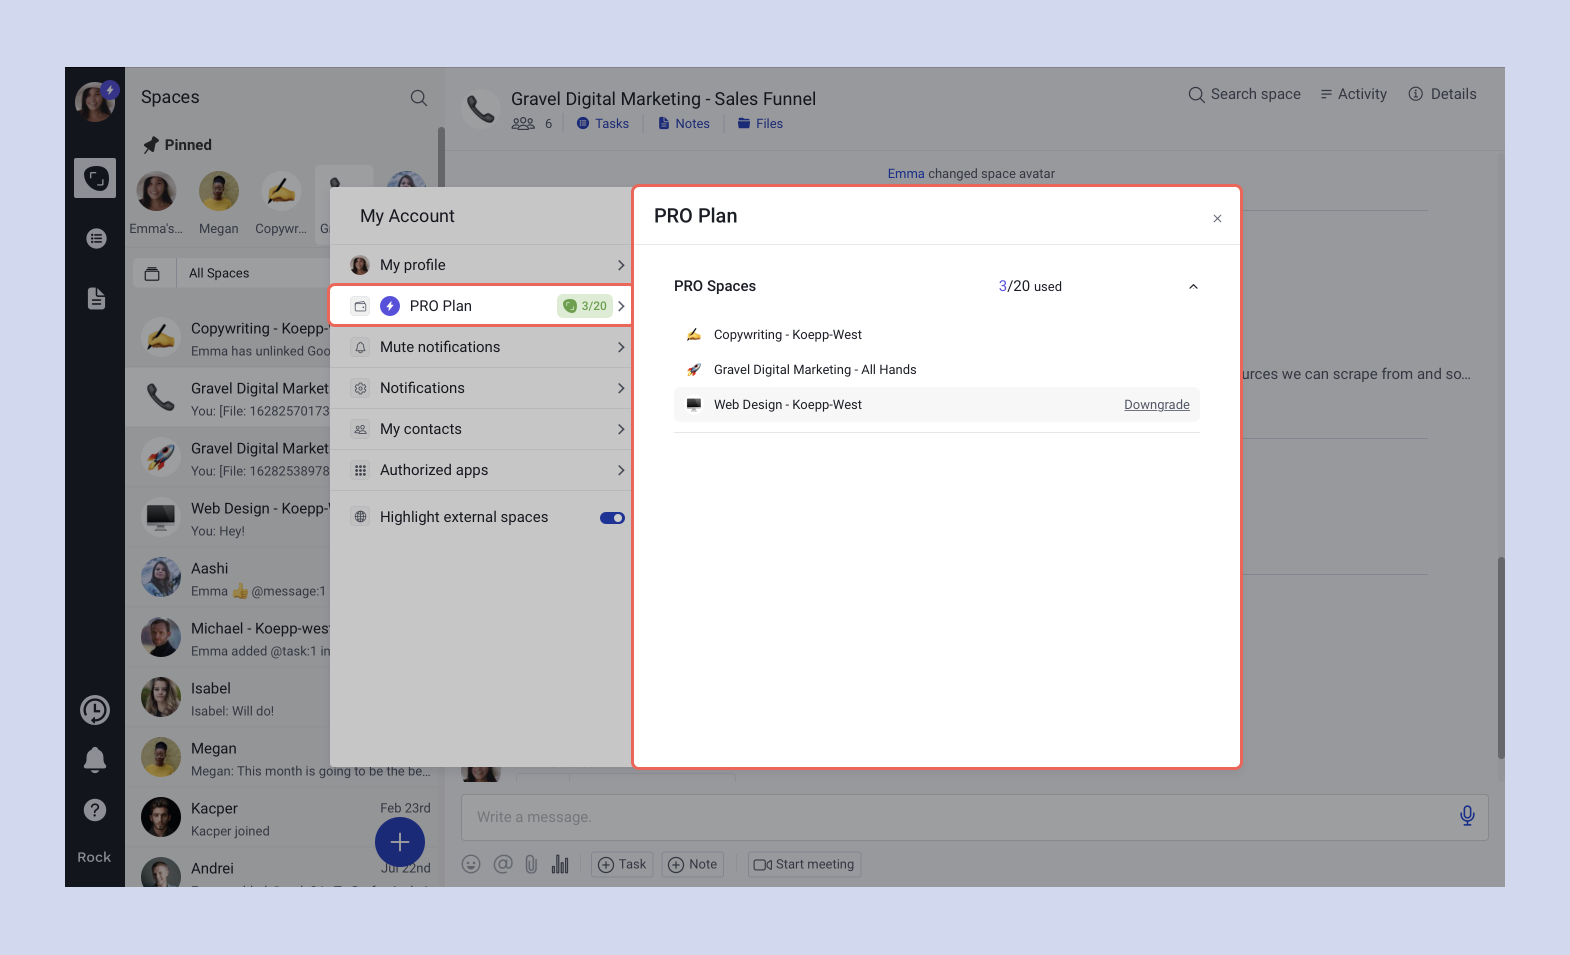Click Downgrade link for Web Design space
The image size is (1570, 955).
(1156, 405)
